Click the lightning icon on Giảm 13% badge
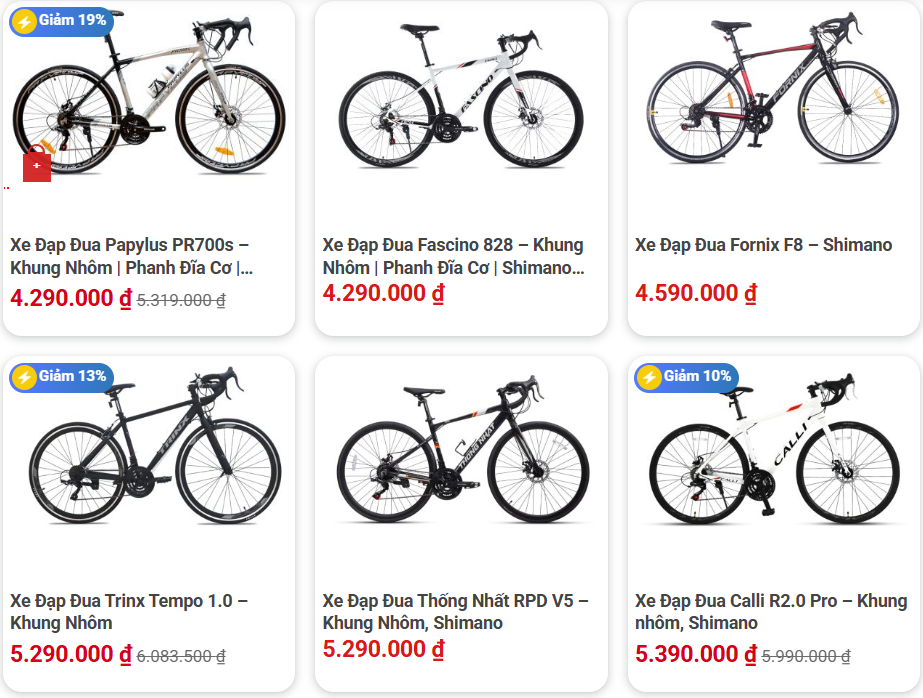 pos(24,377)
